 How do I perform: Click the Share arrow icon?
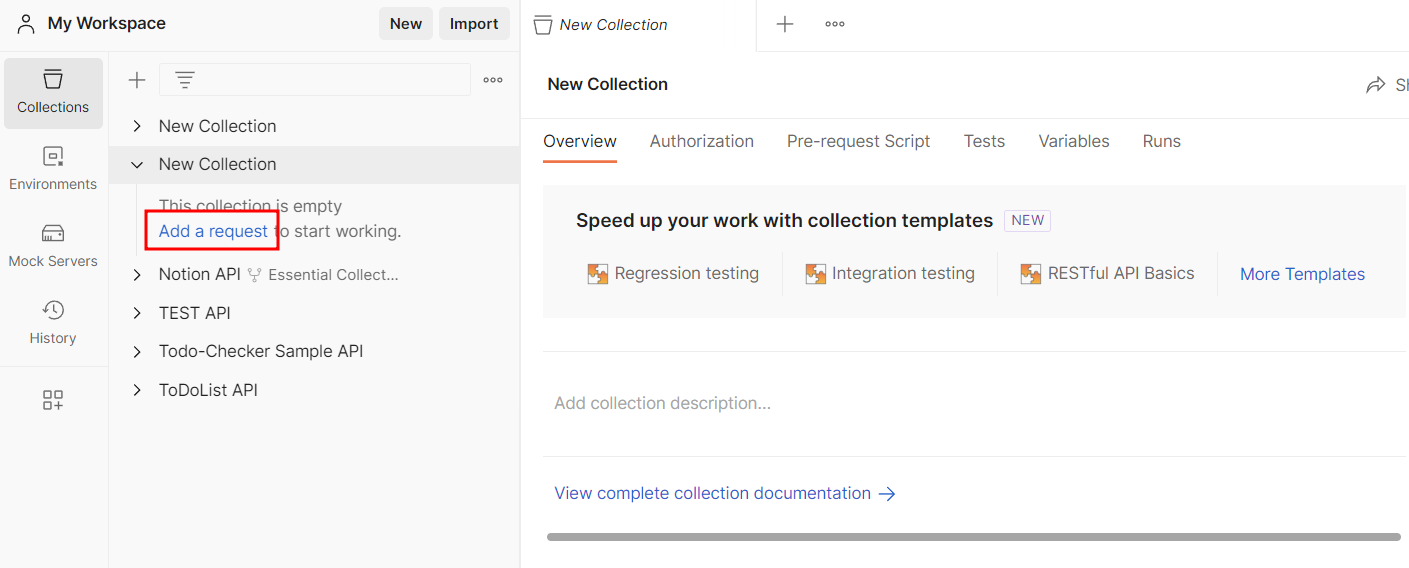click(1376, 85)
